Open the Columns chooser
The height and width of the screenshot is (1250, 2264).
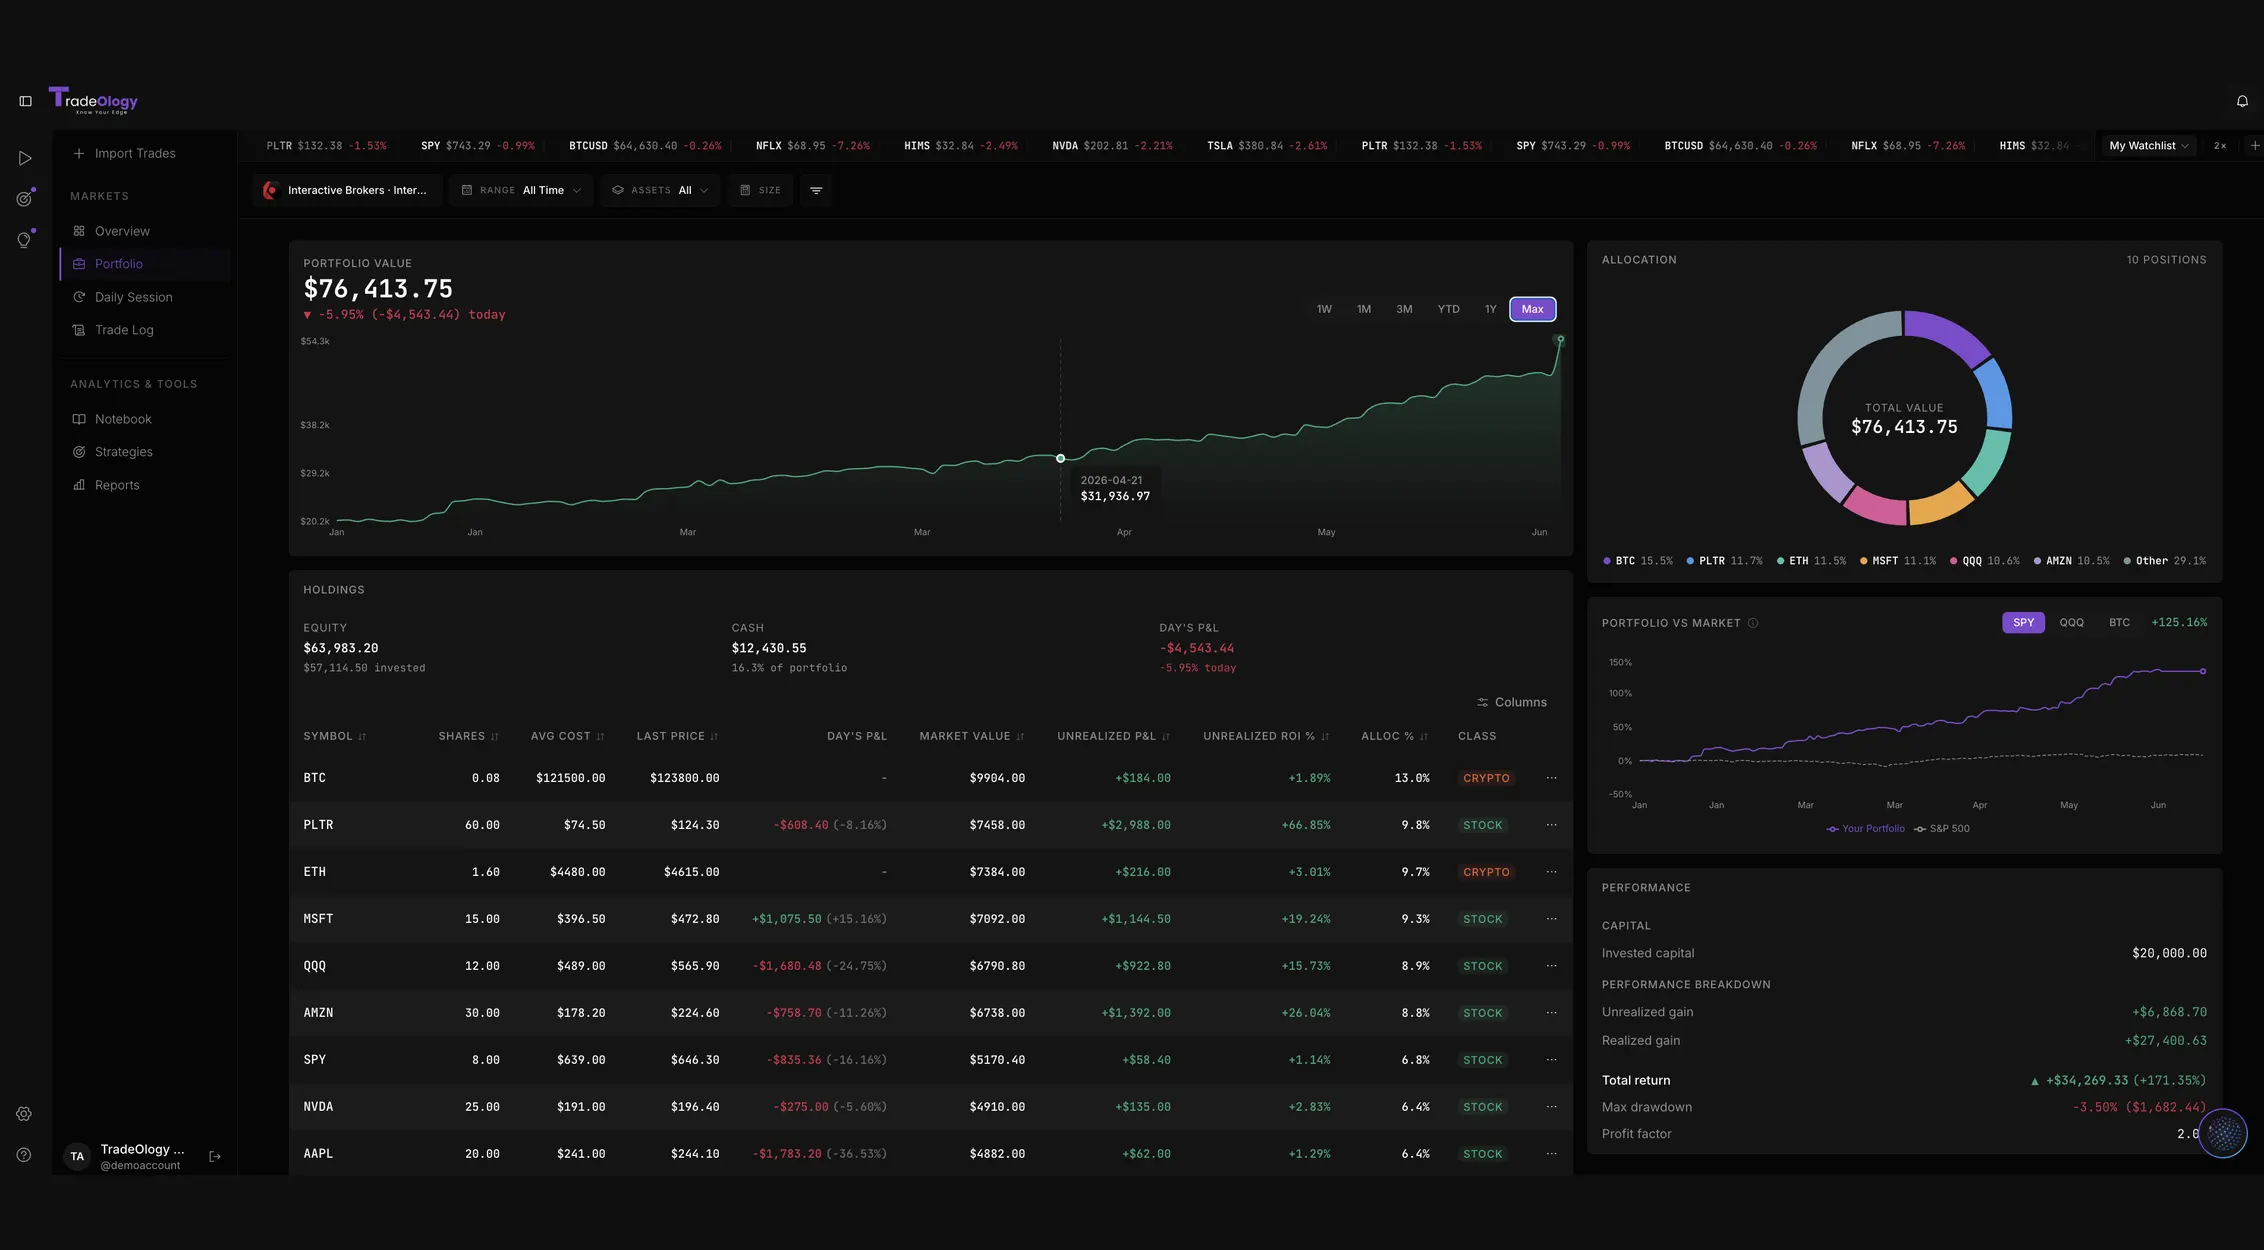pos(1511,702)
